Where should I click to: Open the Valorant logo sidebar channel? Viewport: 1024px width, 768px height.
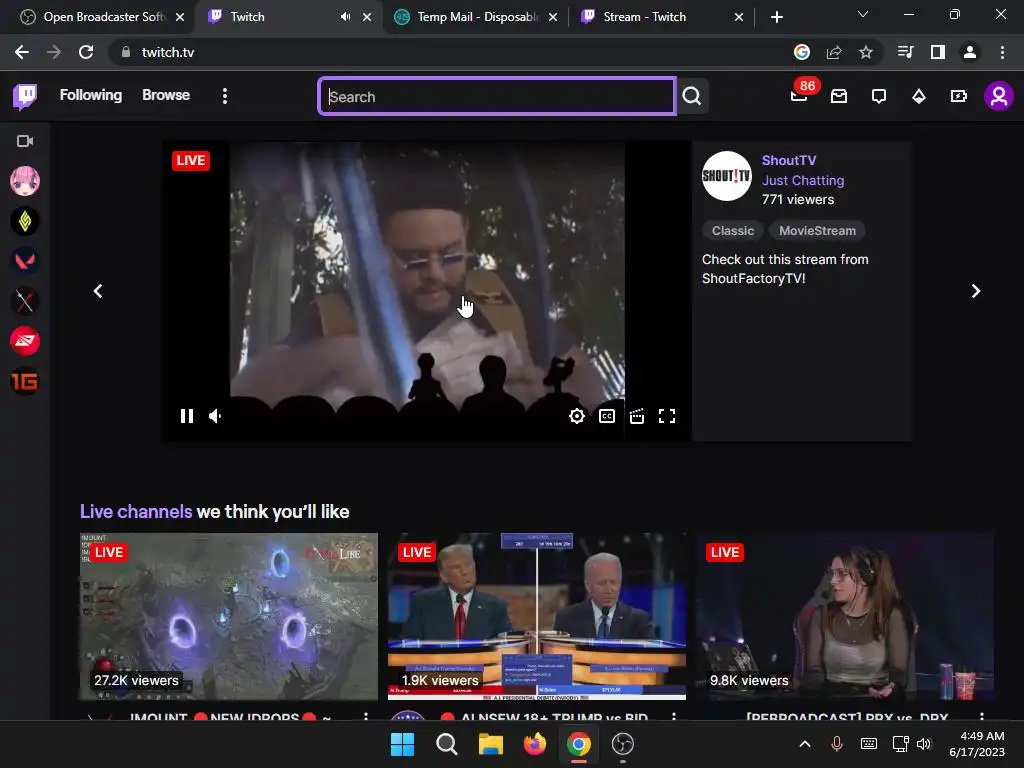(25, 261)
